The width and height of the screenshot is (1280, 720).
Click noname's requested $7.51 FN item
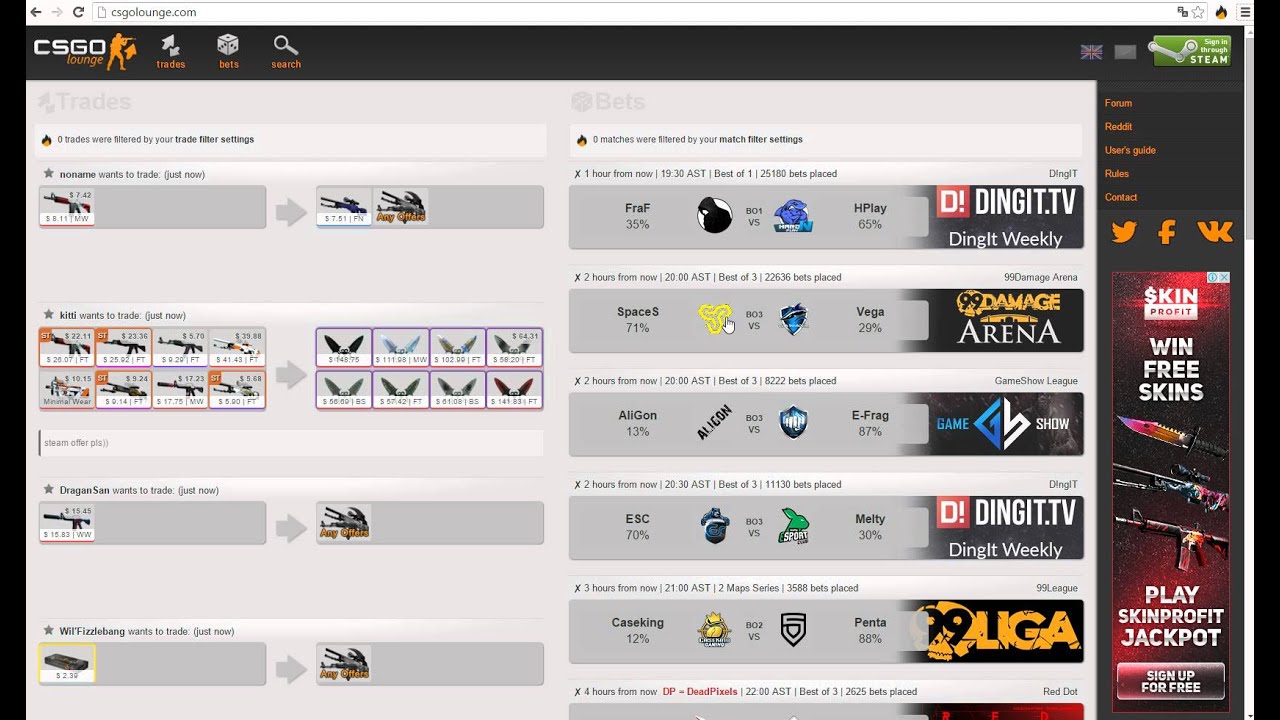344,207
